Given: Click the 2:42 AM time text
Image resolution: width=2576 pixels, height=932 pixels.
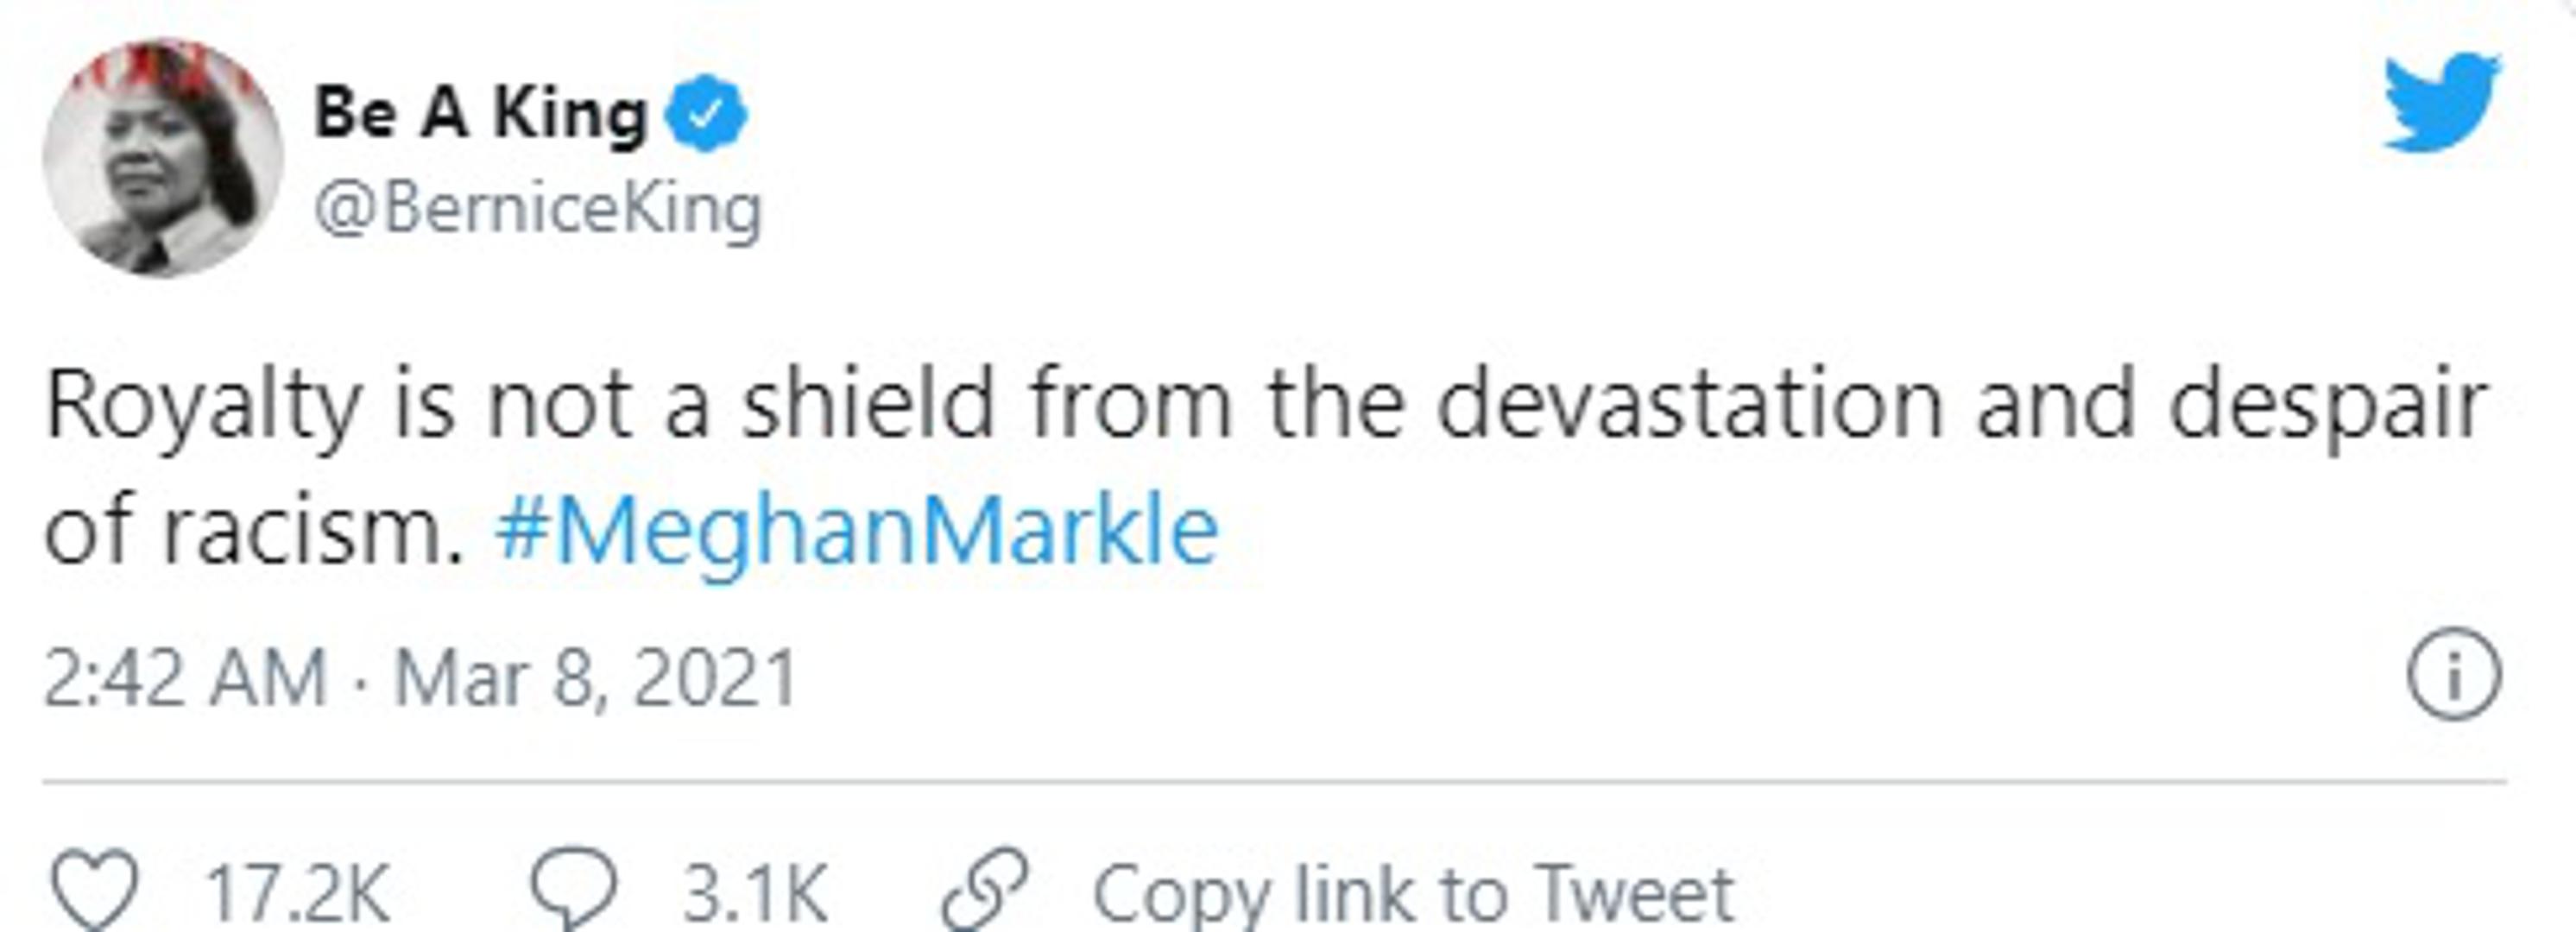Looking at the screenshot, I should pos(186,678).
